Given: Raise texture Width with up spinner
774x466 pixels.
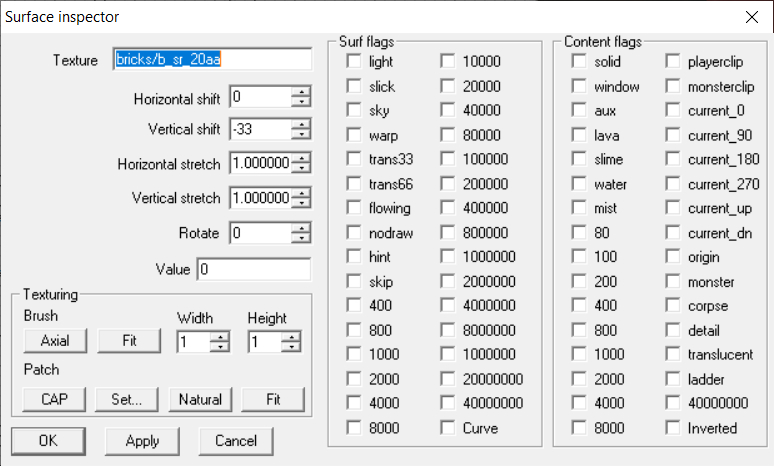Looking at the screenshot, I should point(220,336).
